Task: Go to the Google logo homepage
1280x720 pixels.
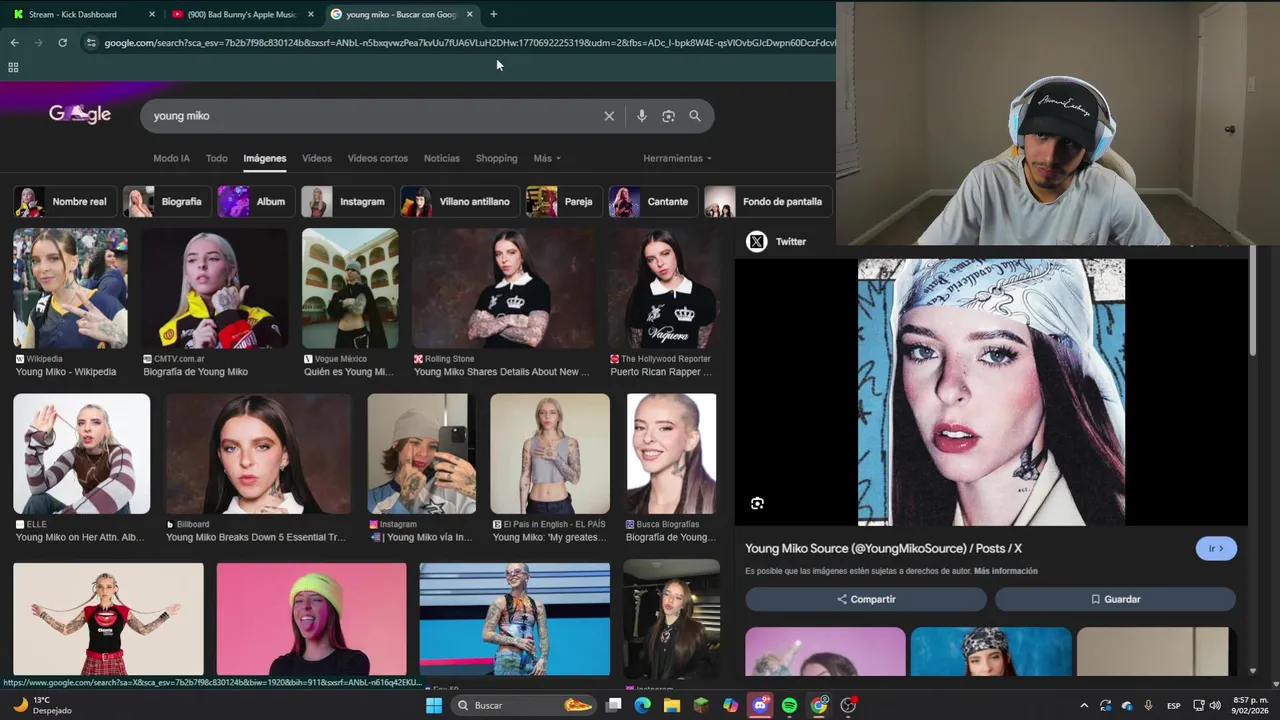Action: pyautogui.click(x=80, y=114)
